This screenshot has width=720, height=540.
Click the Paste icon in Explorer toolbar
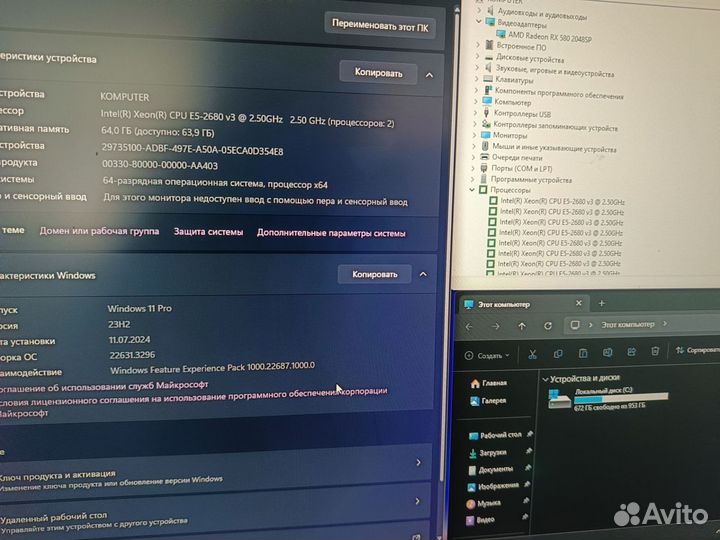click(x=583, y=353)
